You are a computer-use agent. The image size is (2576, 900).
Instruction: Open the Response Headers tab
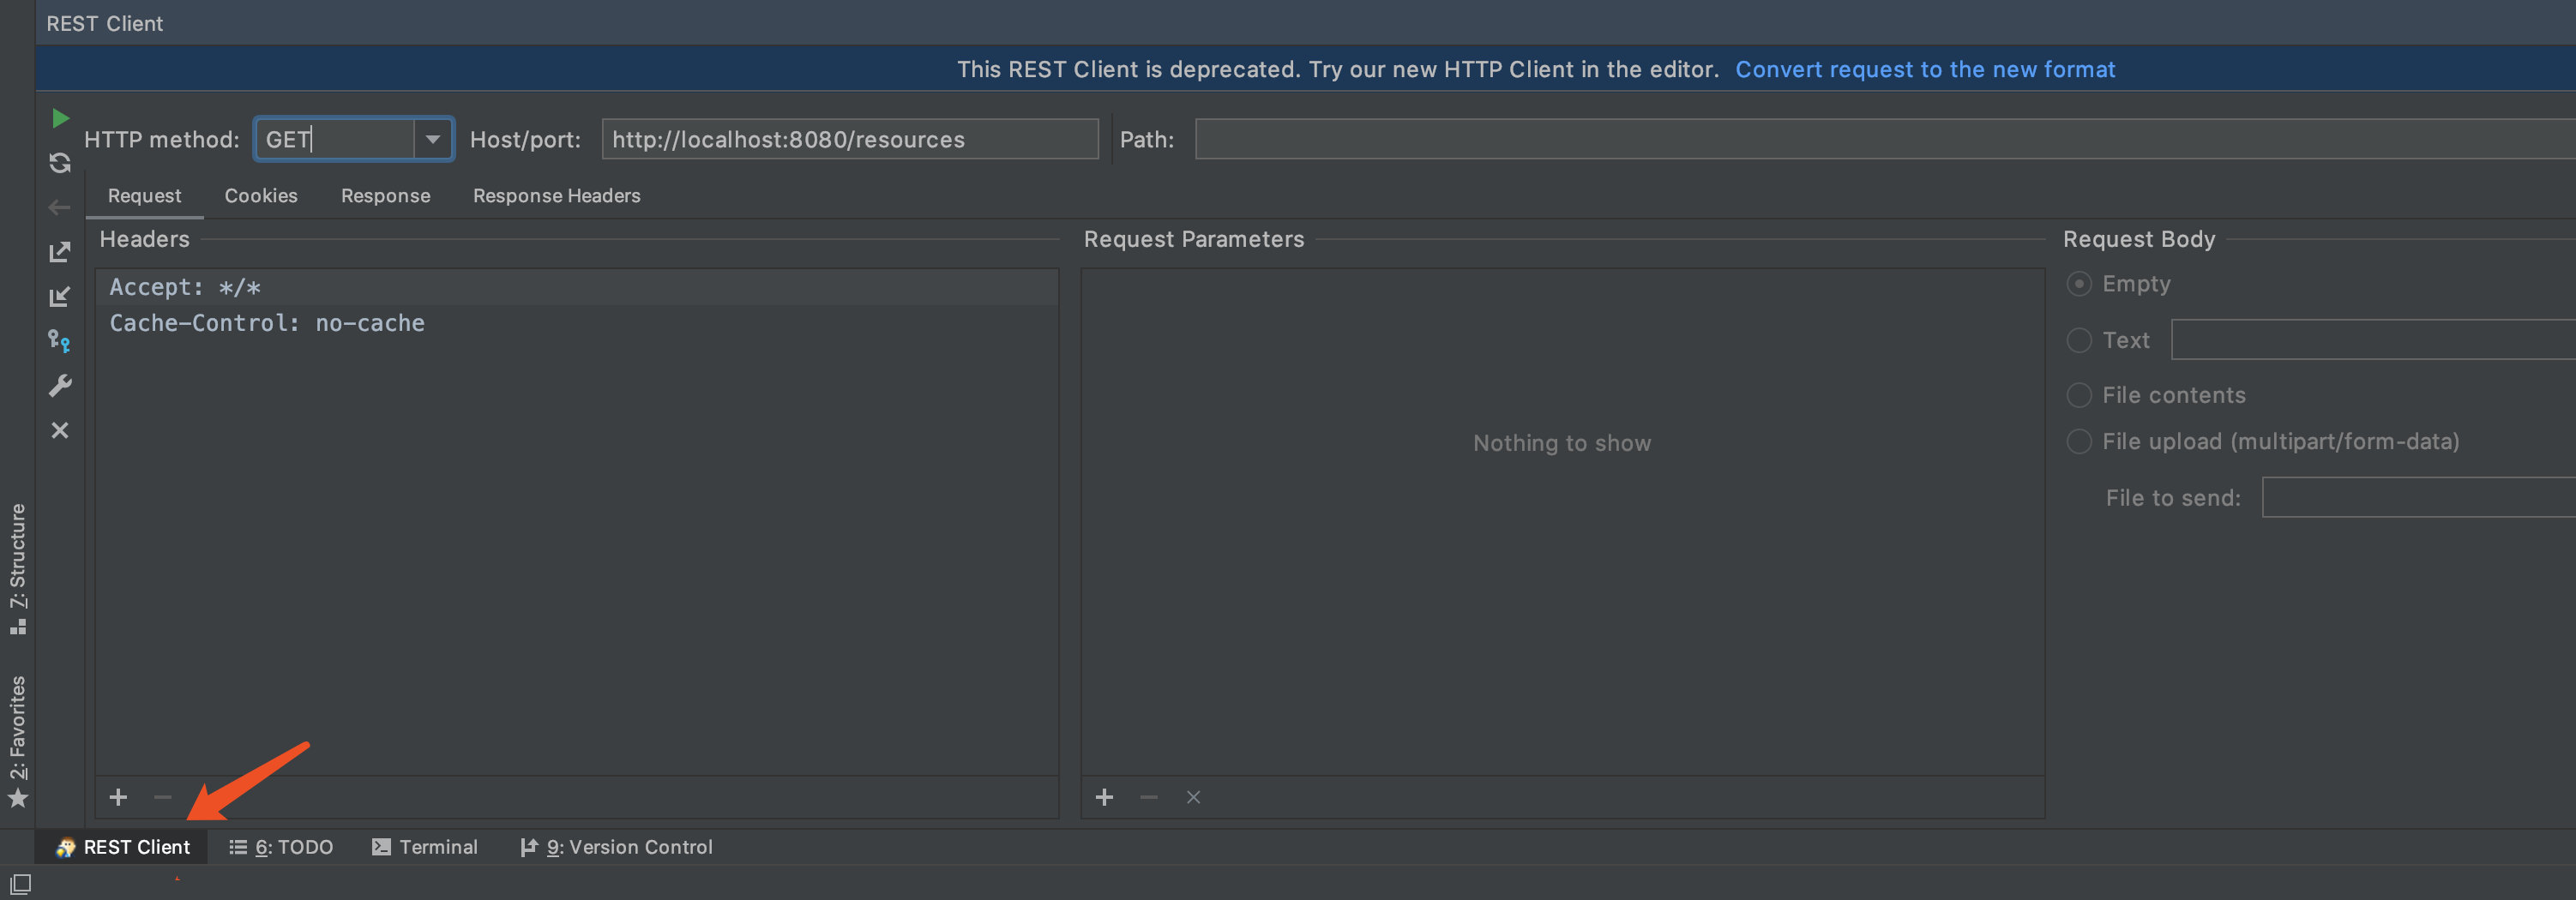click(x=556, y=196)
